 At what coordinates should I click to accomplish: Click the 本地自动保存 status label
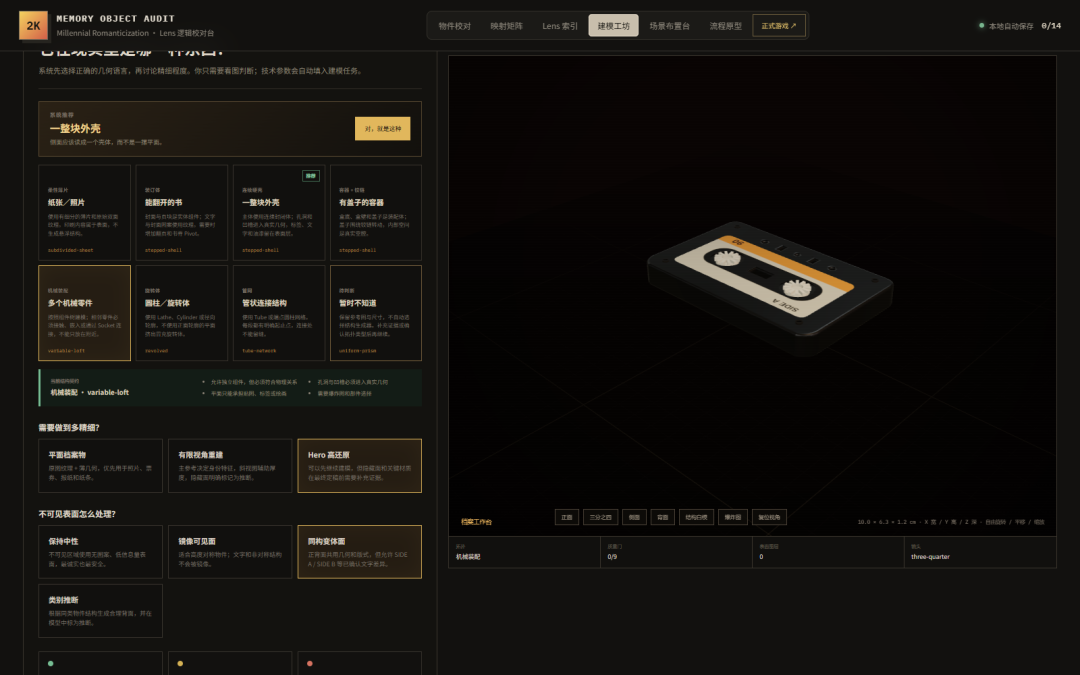pyautogui.click(x=1011, y=26)
